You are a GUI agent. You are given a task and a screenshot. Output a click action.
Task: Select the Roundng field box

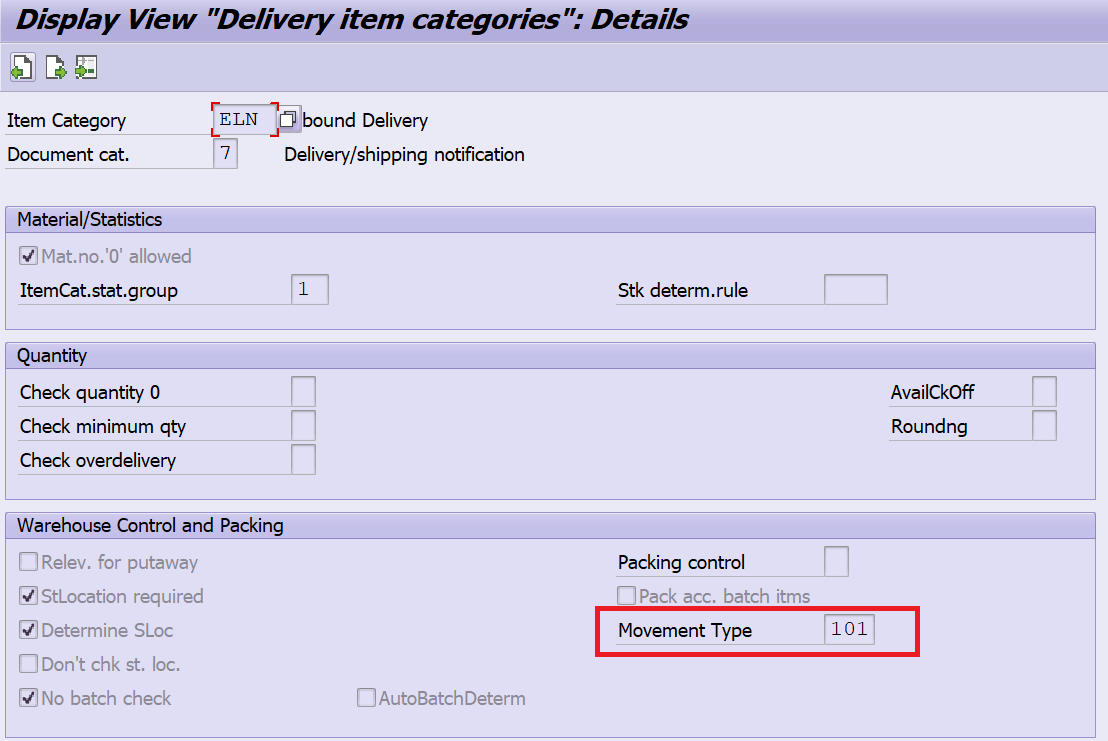pyautogui.click(x=1044, y=426)
